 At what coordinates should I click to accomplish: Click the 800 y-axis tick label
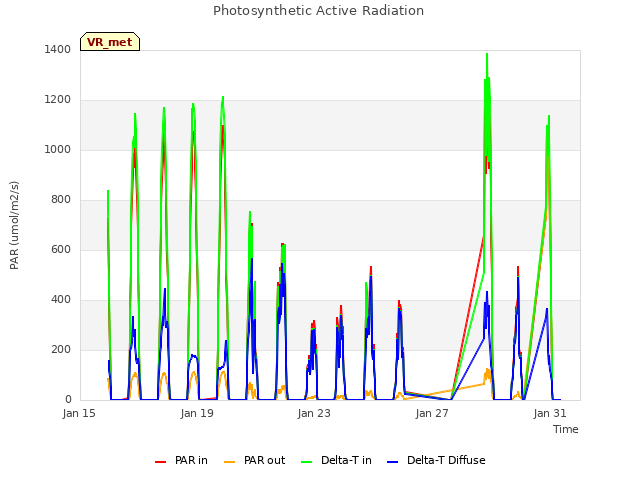pos(61,200)
